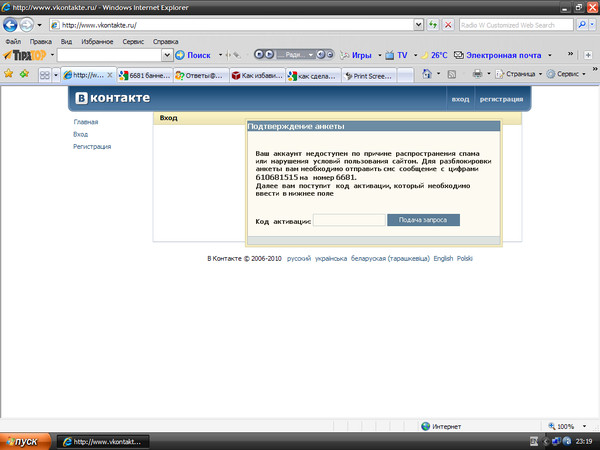600x450 pixels.
Task: Open the Страница command bar menu
Action: 518,73
